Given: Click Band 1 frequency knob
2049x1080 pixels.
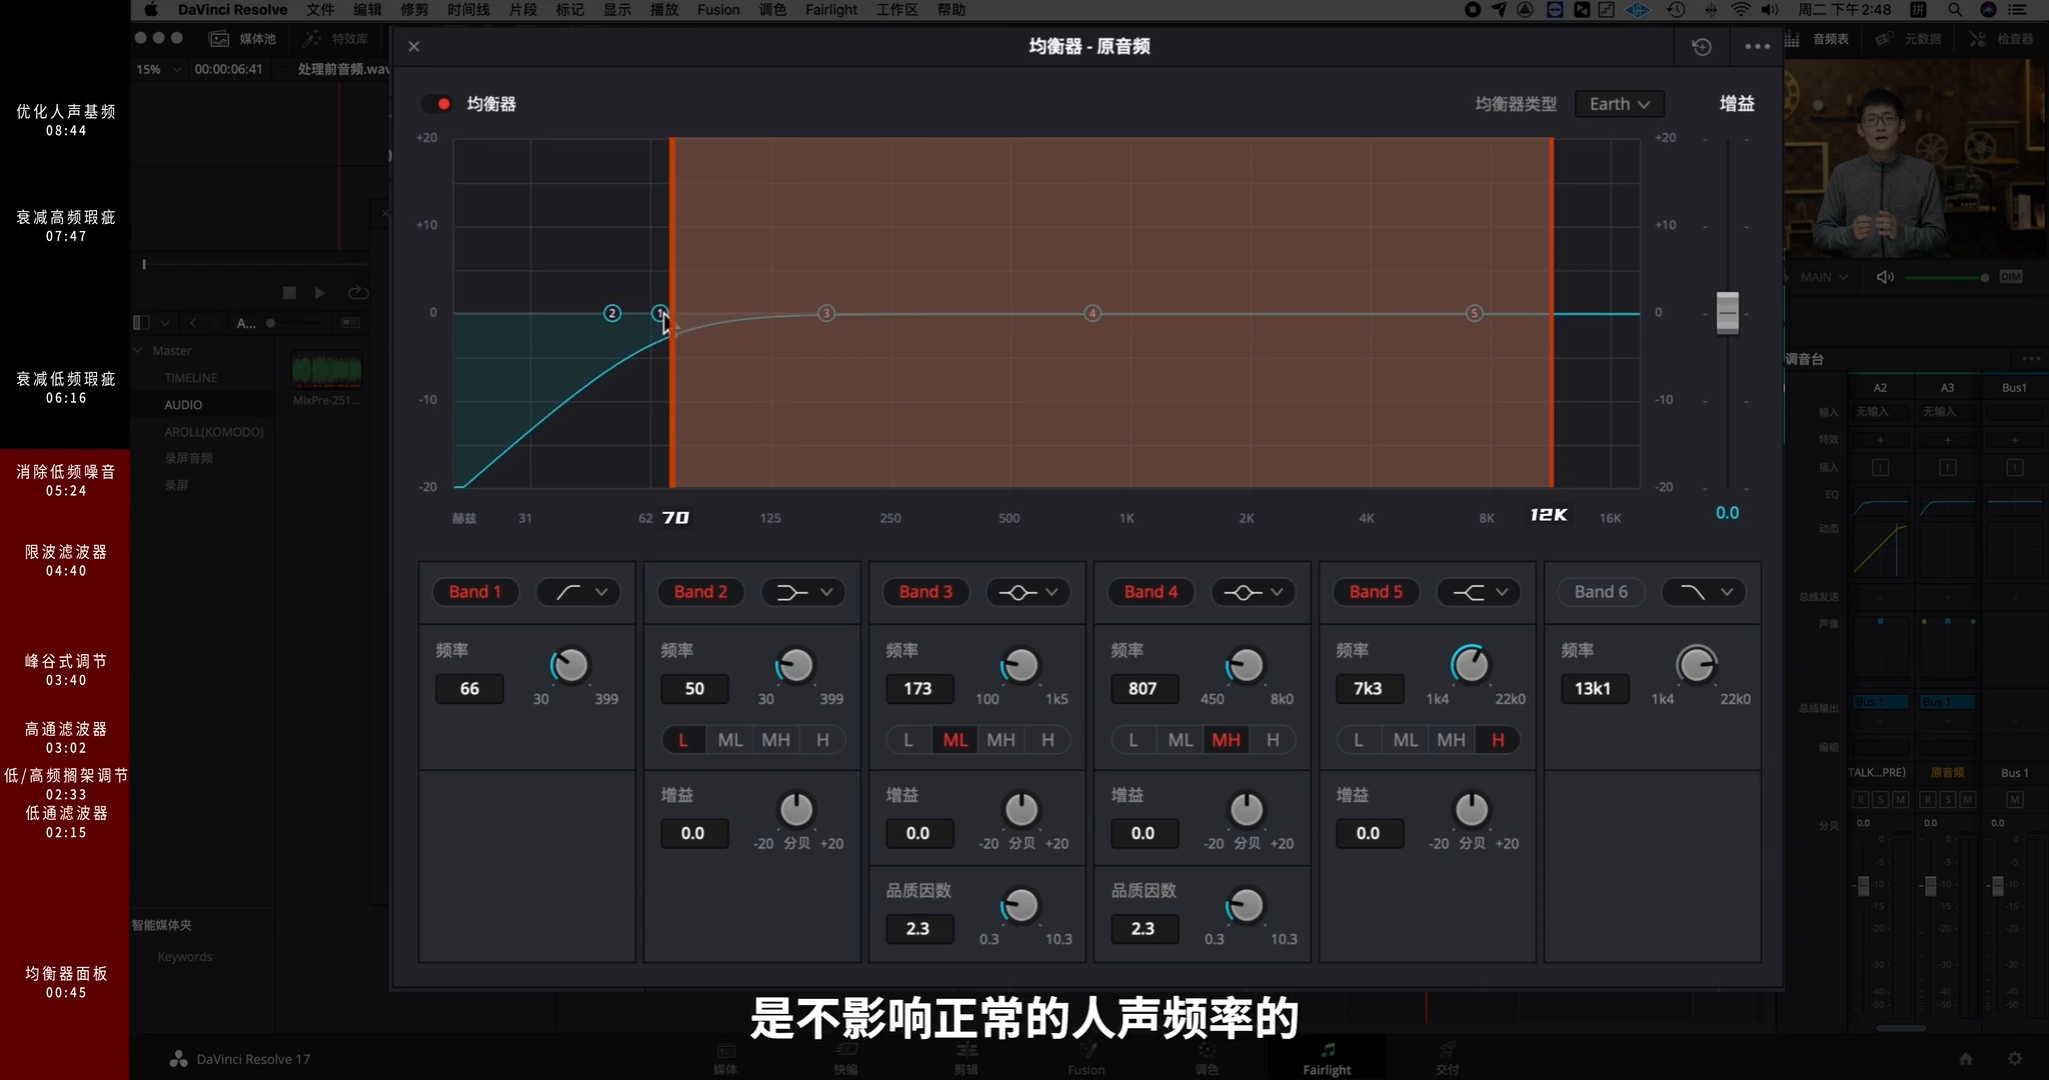Looking at the screenshot, I should click(570, 665).
